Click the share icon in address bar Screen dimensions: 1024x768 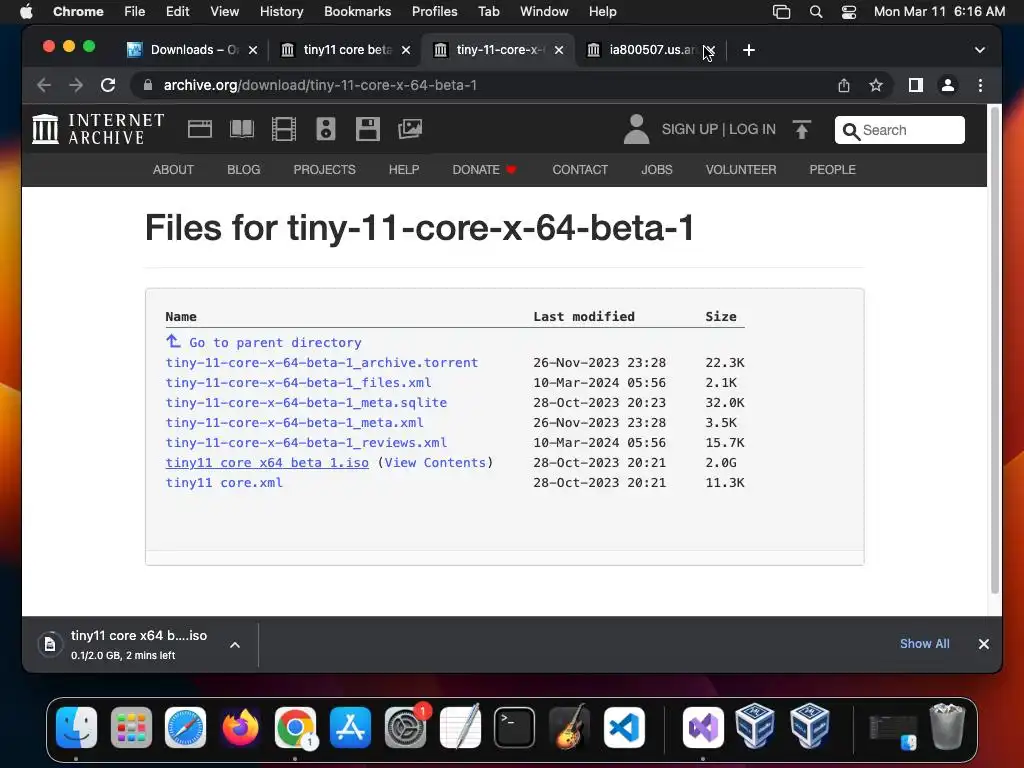[844, 86]
